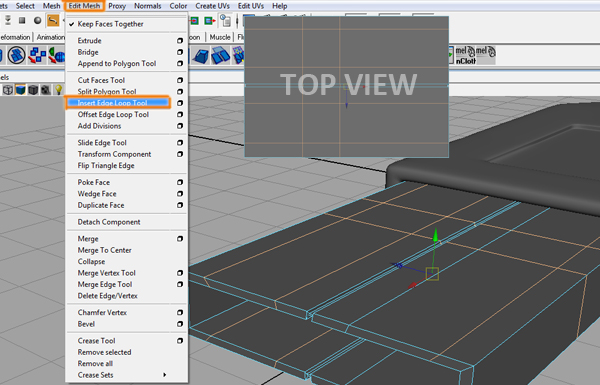Open the Slide Edge Tool option box
This screenshot has width=600, height=385.
pyautogui.click(x=180, y=143)
